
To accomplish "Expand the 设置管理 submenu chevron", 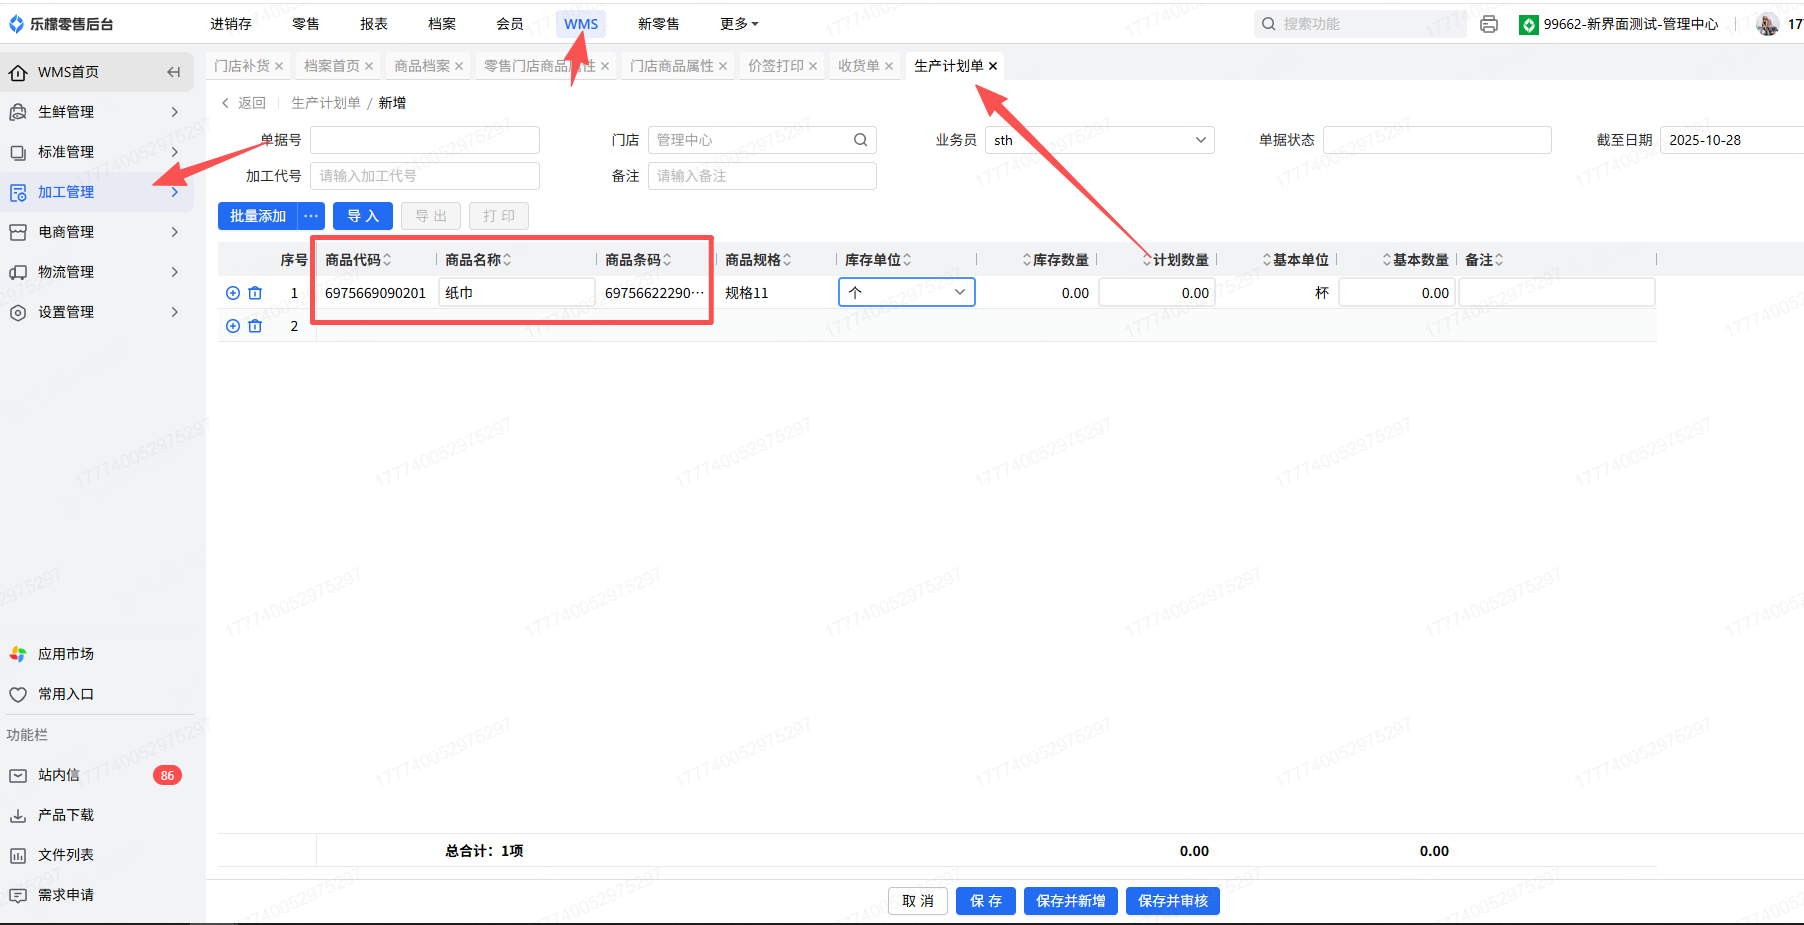I will coord(175,312).
